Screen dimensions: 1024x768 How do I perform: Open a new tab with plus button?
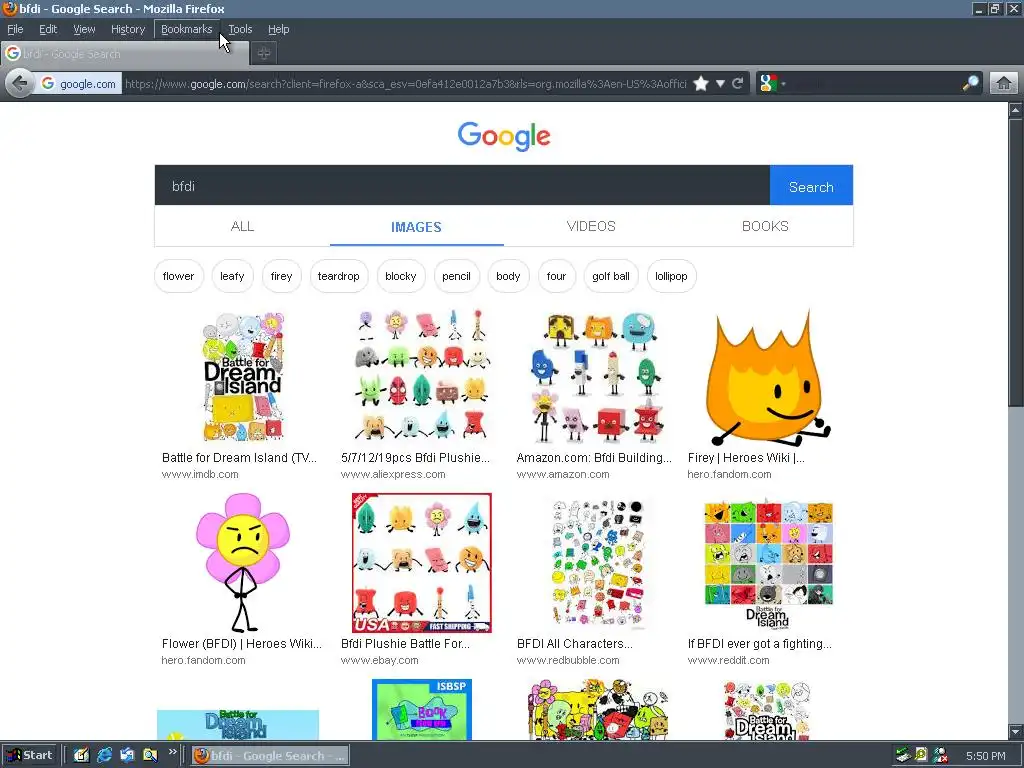[264, 54]
